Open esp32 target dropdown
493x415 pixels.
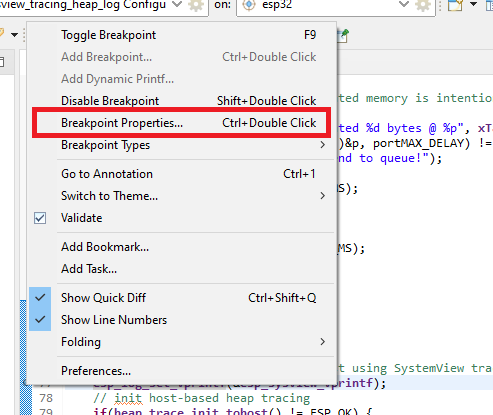tap(404, 5)
